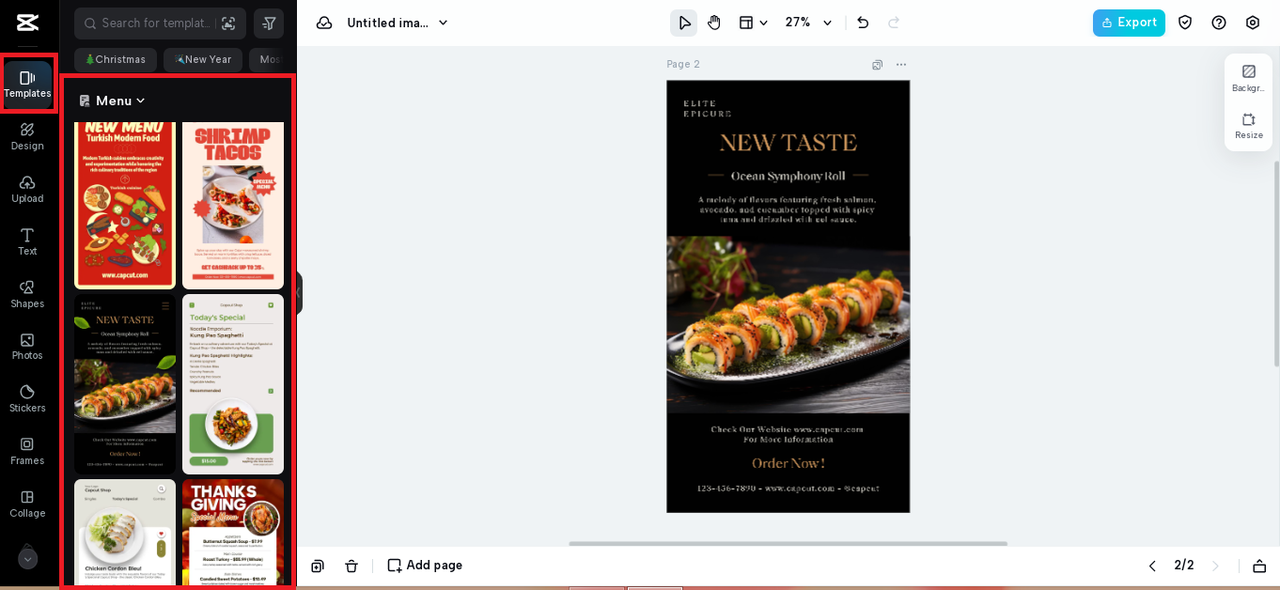Activate the Select pointer tool

pos(684,23)
